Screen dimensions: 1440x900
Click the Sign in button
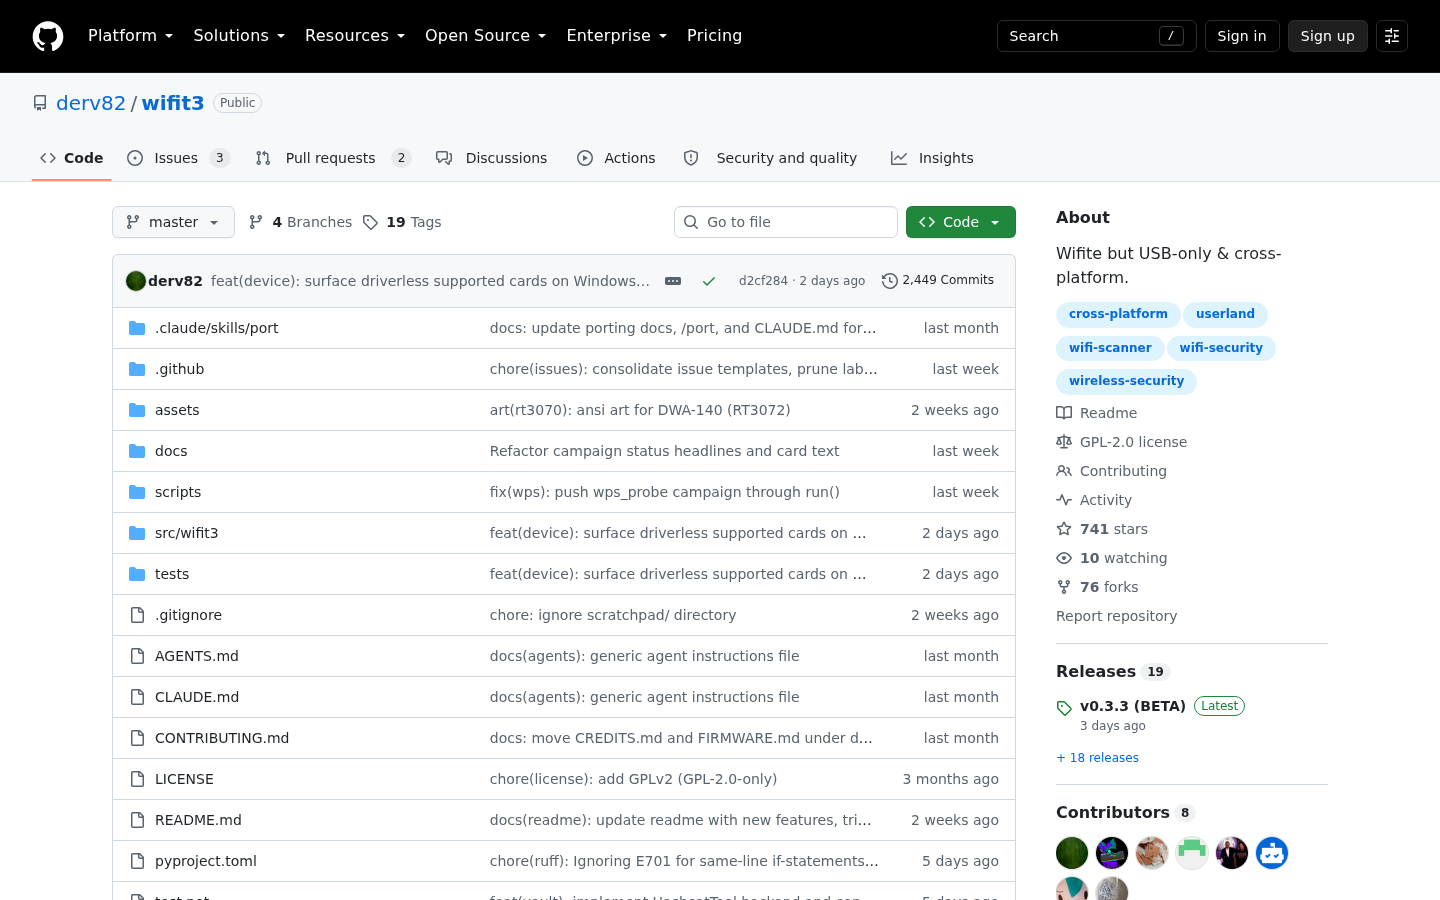tap(1242, 36)
